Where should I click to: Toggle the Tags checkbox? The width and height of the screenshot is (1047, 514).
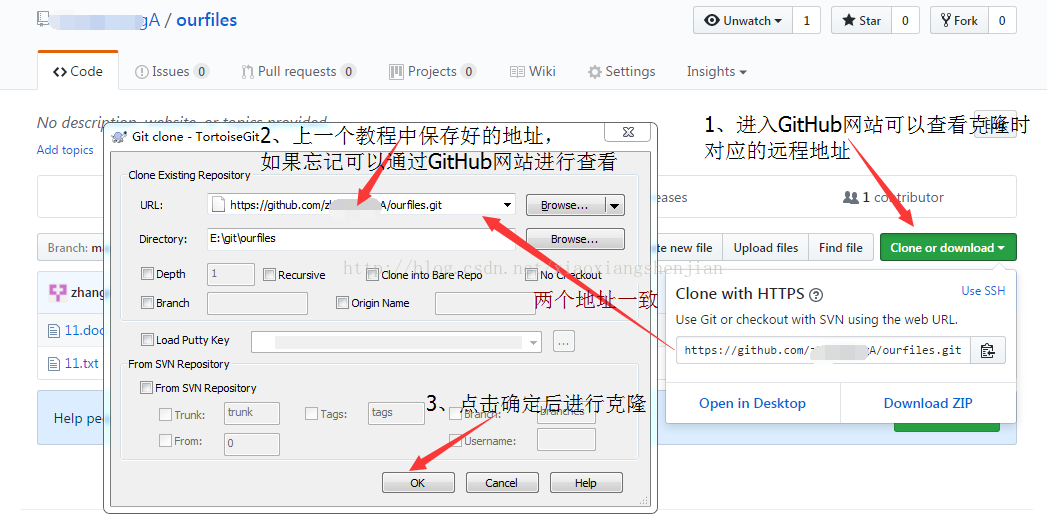pos(311,414)
